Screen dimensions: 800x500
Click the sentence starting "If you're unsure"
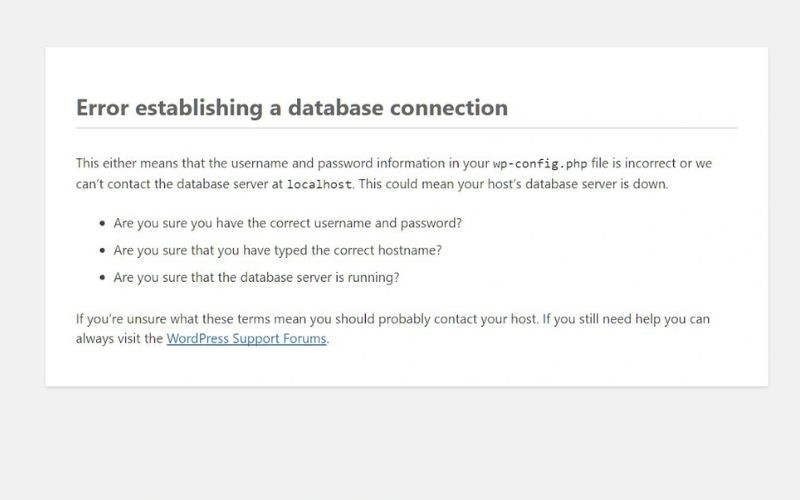[x=307, y=319]
